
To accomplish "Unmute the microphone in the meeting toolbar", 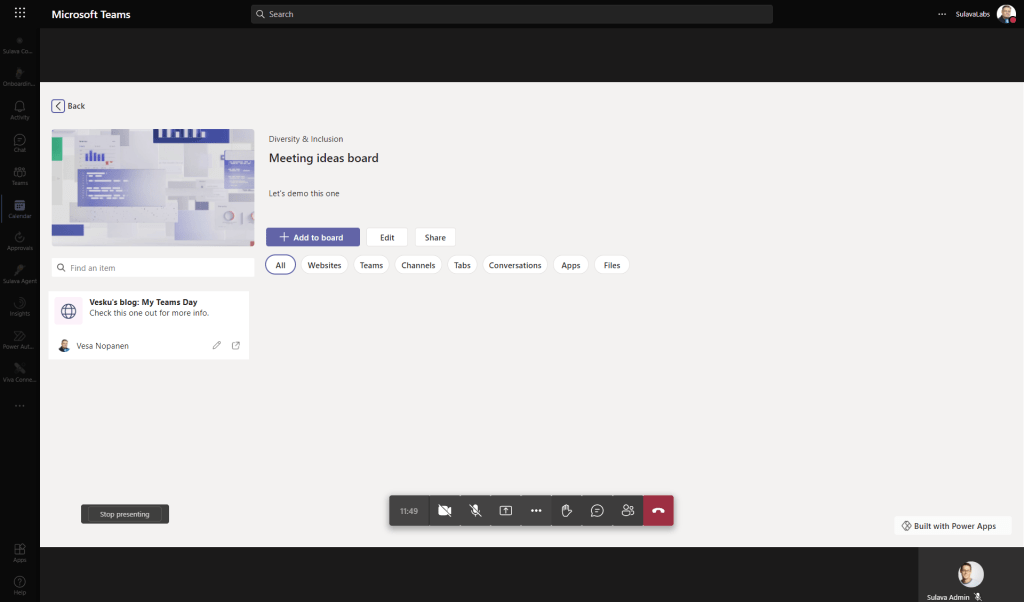I will (476, 511).
